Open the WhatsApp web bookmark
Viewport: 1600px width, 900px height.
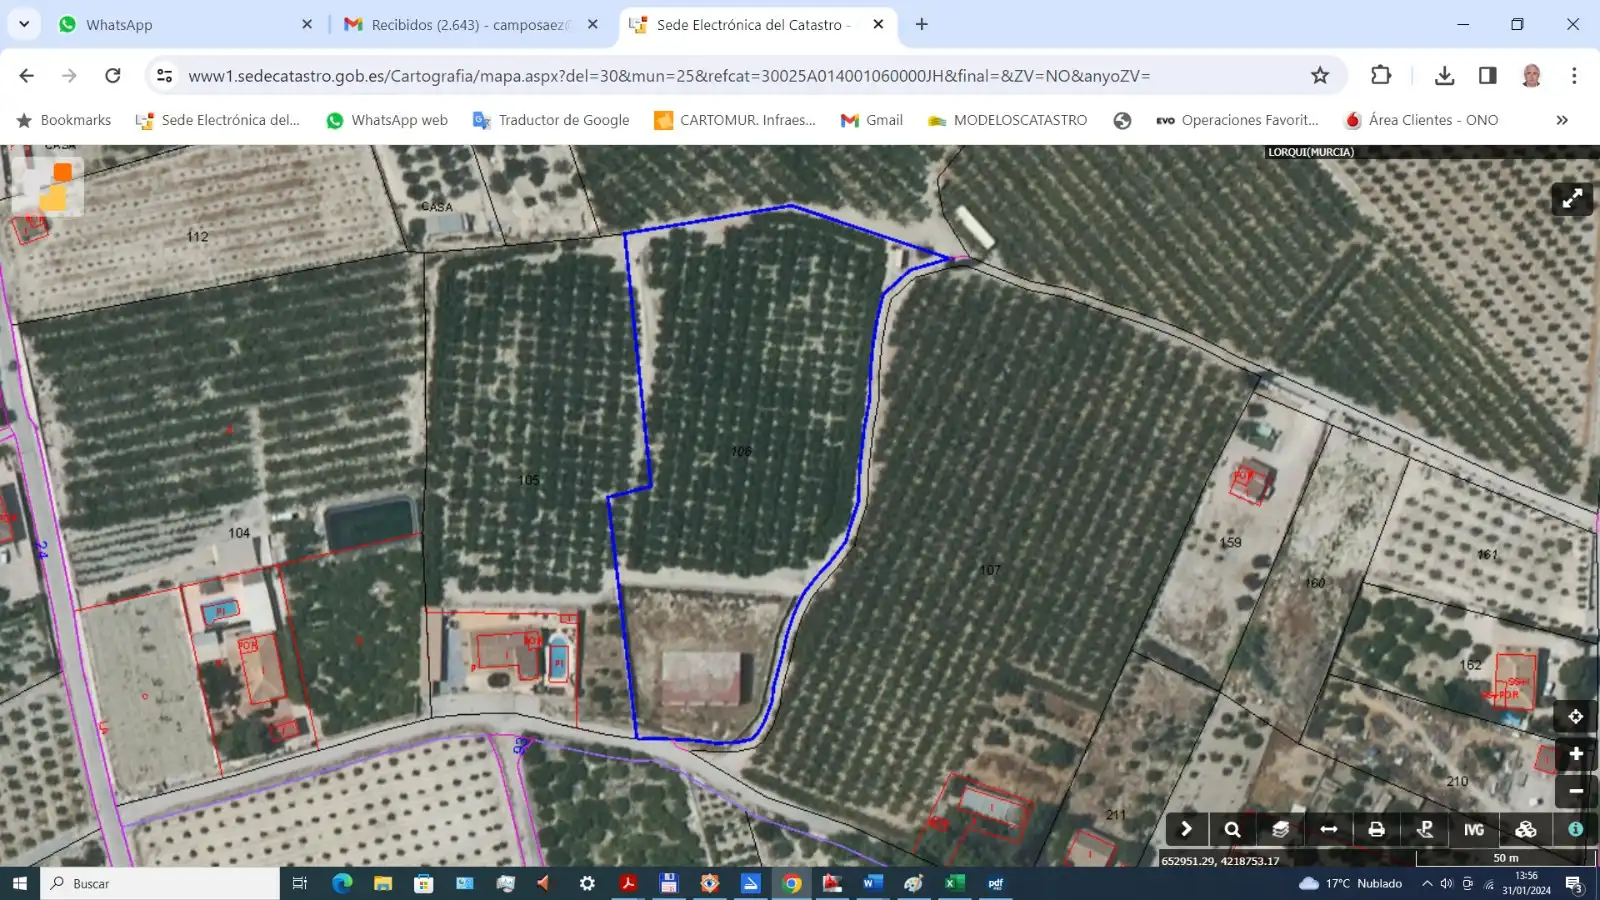(x=386, y=120)
